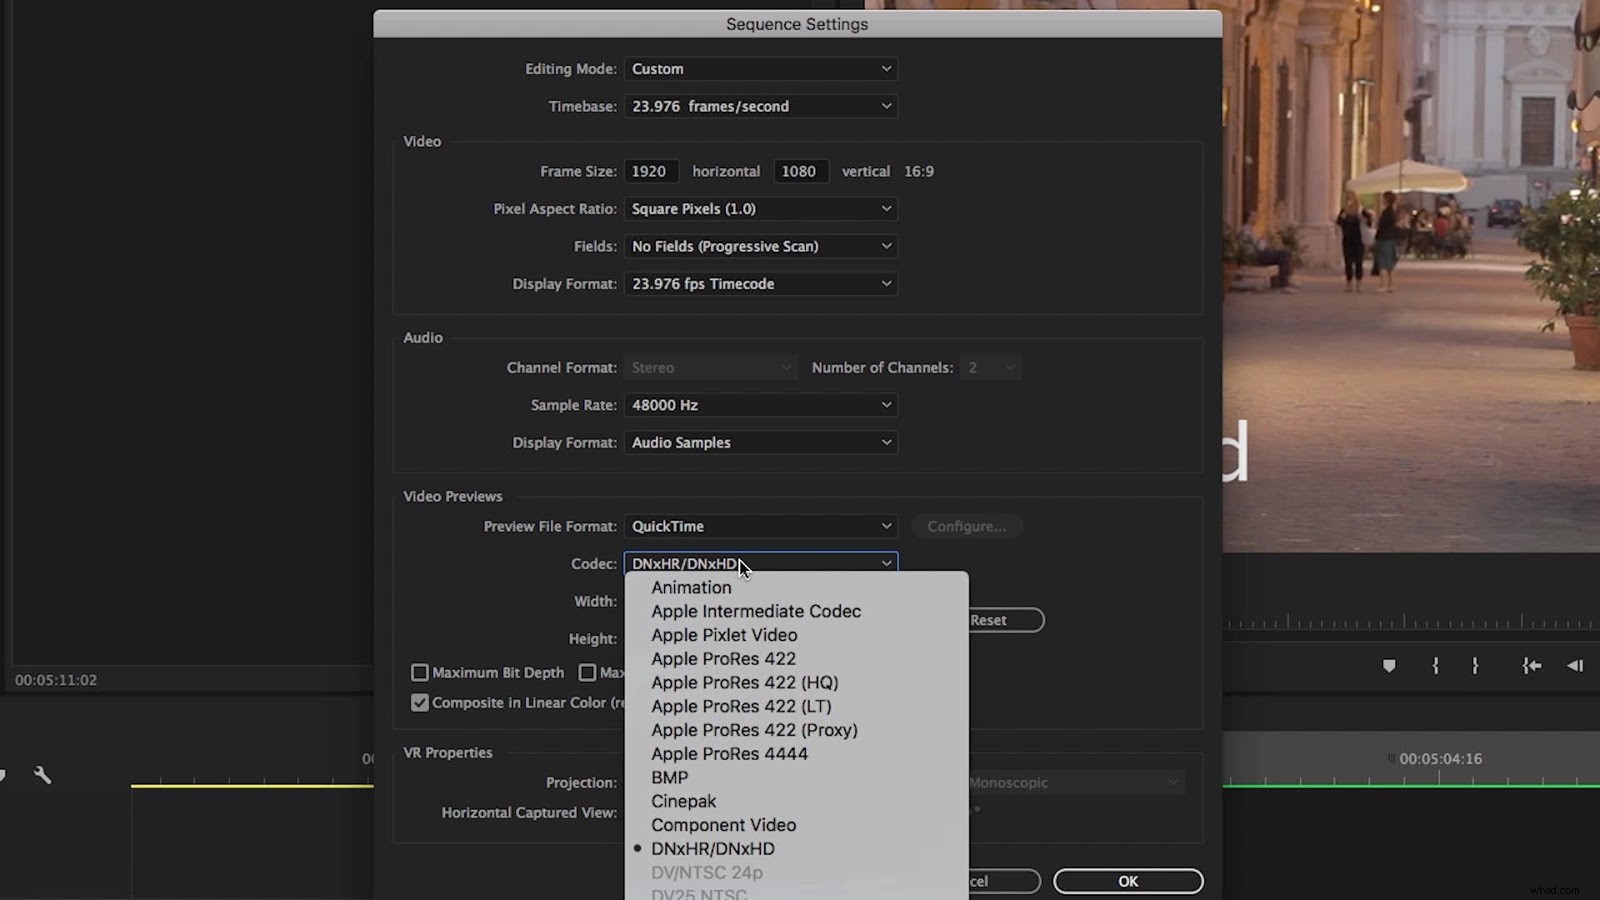1600x900 pixels.
Task: Select Apple ProRes 4444 from the codec list
Action: point(729,754)
